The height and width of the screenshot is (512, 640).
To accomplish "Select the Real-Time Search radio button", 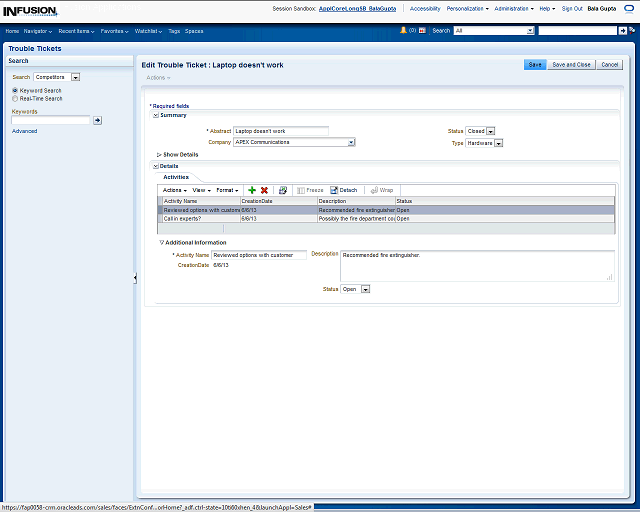I will coord(15,99).
